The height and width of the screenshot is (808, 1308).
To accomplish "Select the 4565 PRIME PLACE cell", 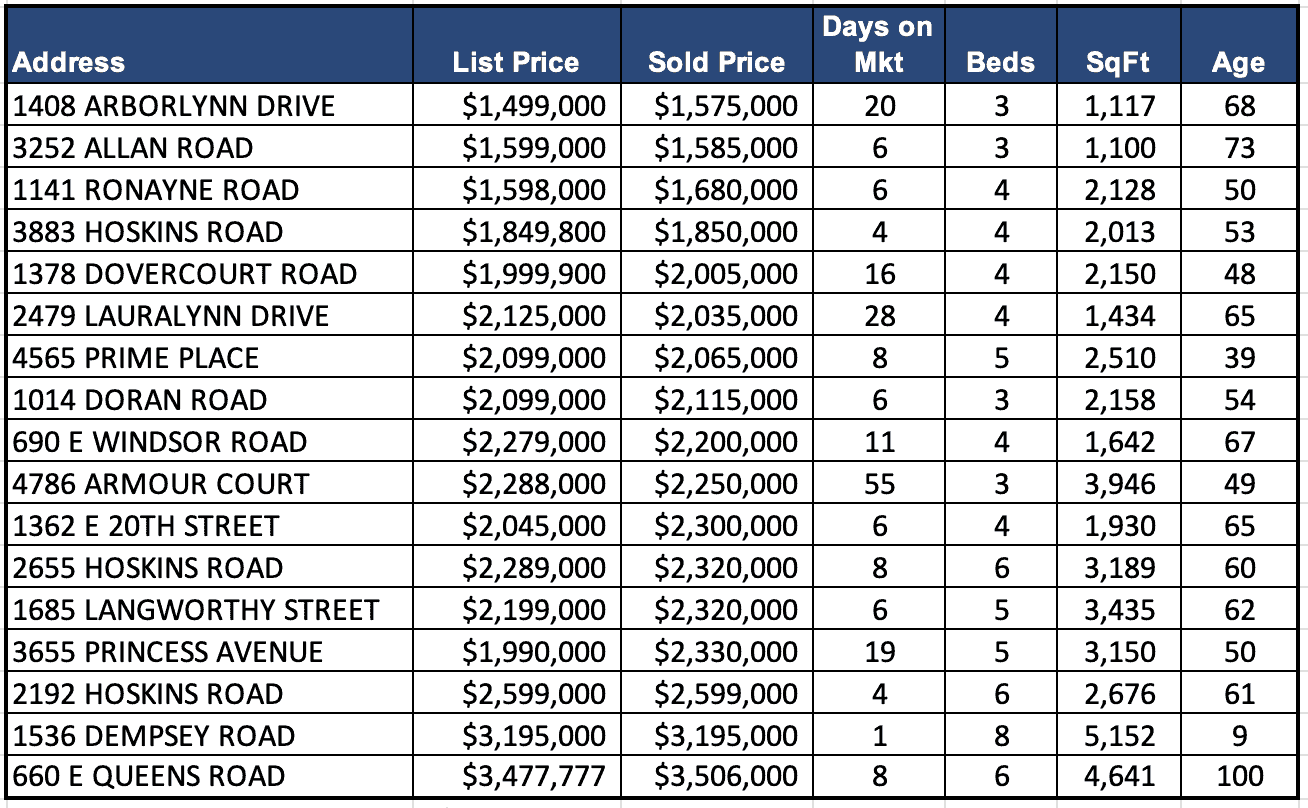I will (136, 358).
